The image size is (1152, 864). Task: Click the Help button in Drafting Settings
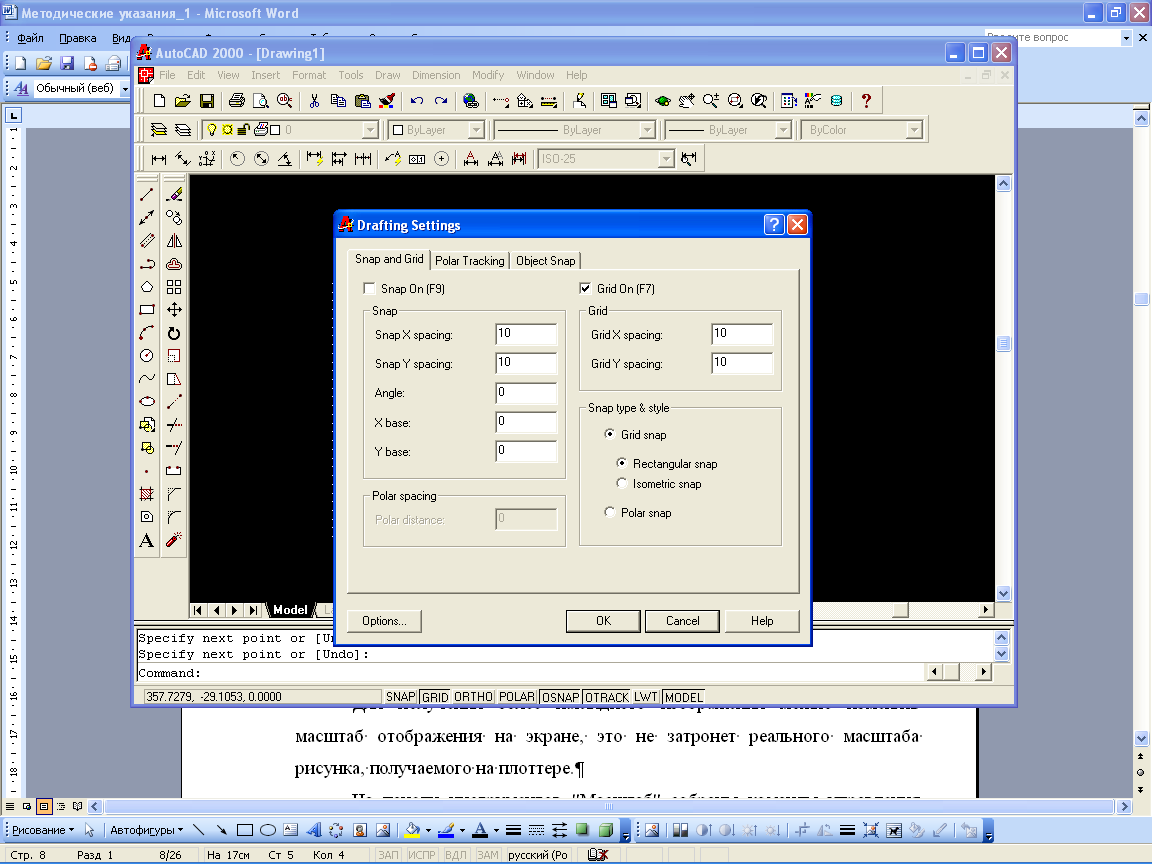coord(762,621)
